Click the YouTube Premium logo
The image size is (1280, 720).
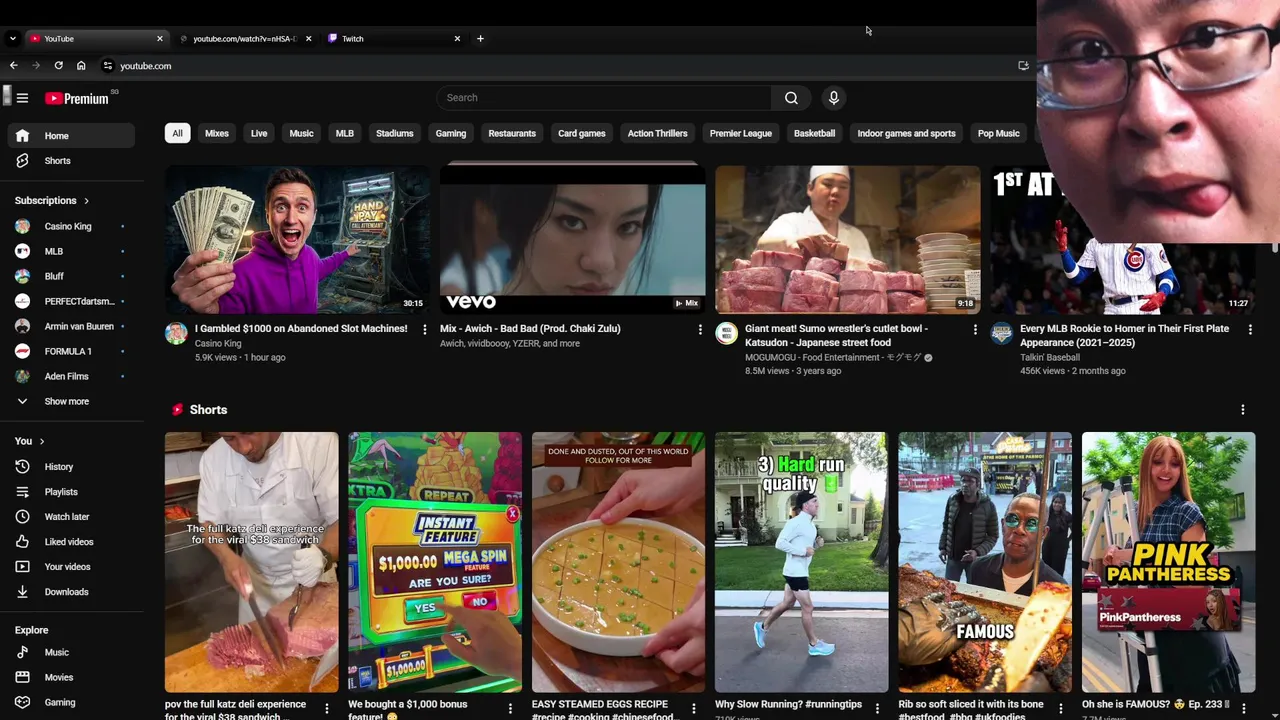tap(76, 98)
